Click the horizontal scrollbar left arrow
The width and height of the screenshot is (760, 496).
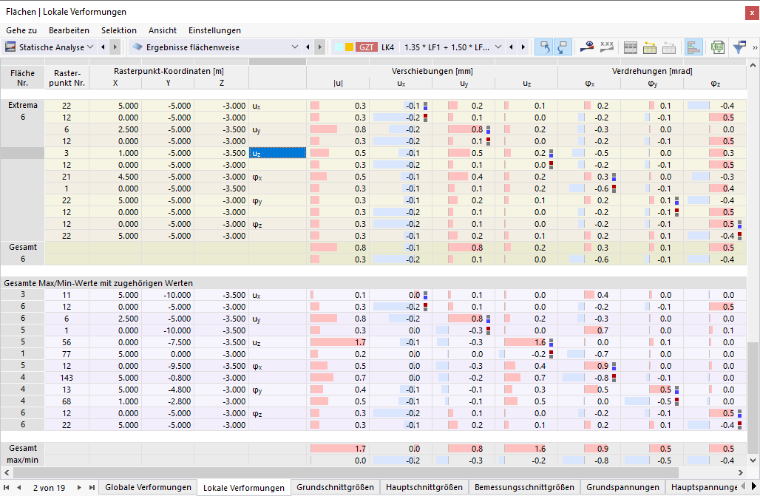6,472
